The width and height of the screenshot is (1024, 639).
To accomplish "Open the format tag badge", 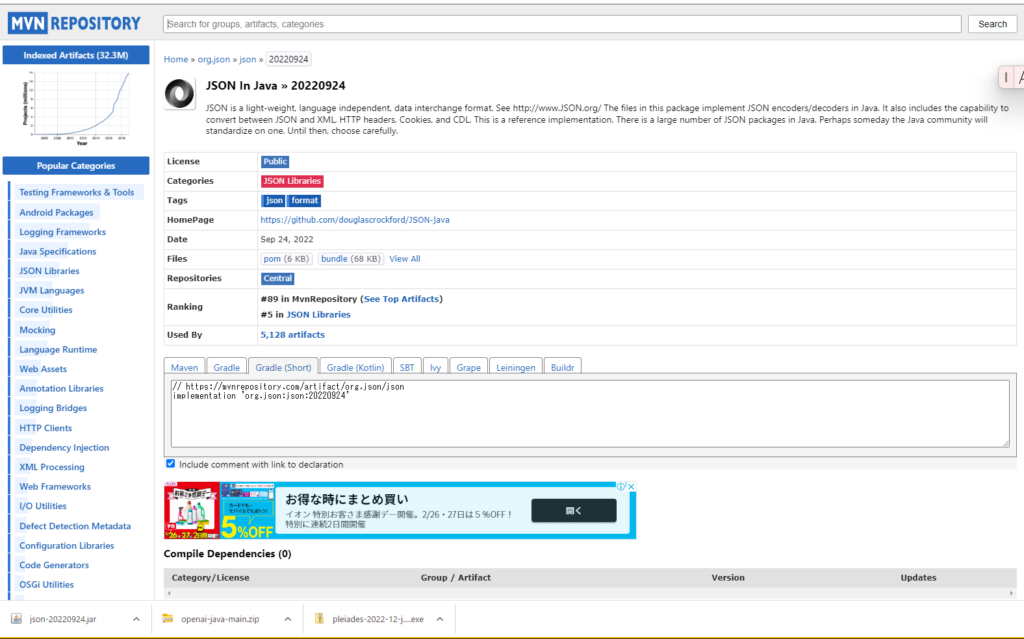I will pos(303,200).
